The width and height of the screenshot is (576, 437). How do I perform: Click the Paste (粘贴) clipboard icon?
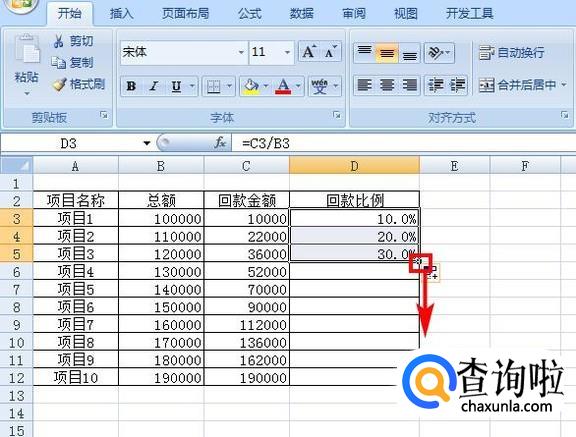coord(27,49)
